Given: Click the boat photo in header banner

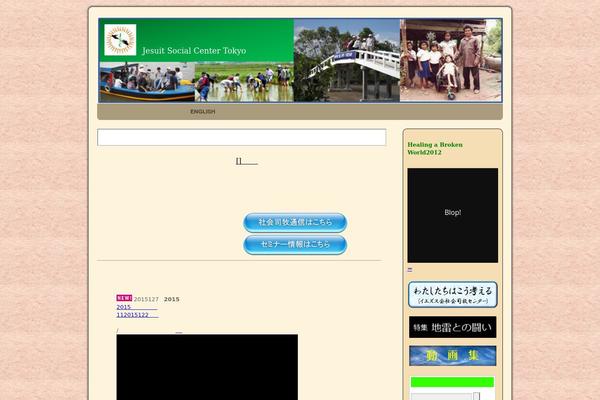Looking at the screenshot, I should pyautogui.click(x=147, y=82).
